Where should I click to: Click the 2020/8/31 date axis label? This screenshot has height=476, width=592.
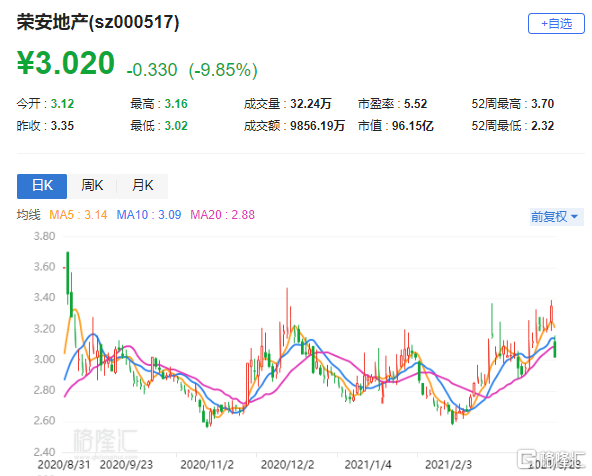pyautogui.click(x=64, y=465)
